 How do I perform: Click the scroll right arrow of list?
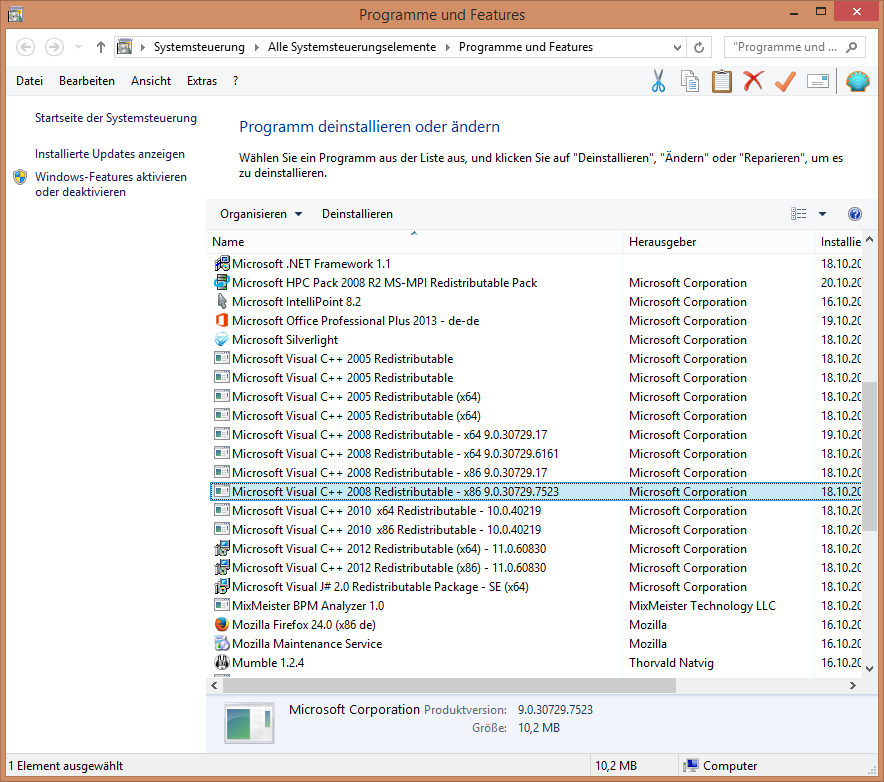point(852,685)
